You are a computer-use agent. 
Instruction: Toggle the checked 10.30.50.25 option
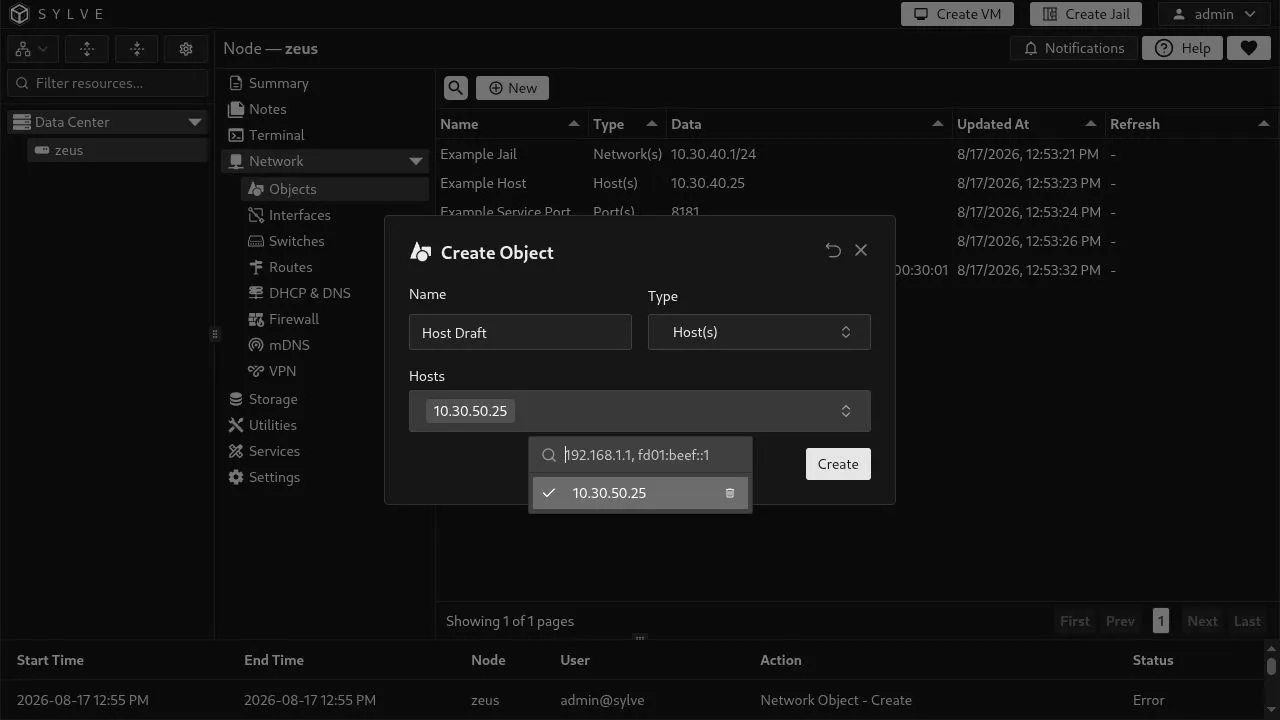(640, 493)
